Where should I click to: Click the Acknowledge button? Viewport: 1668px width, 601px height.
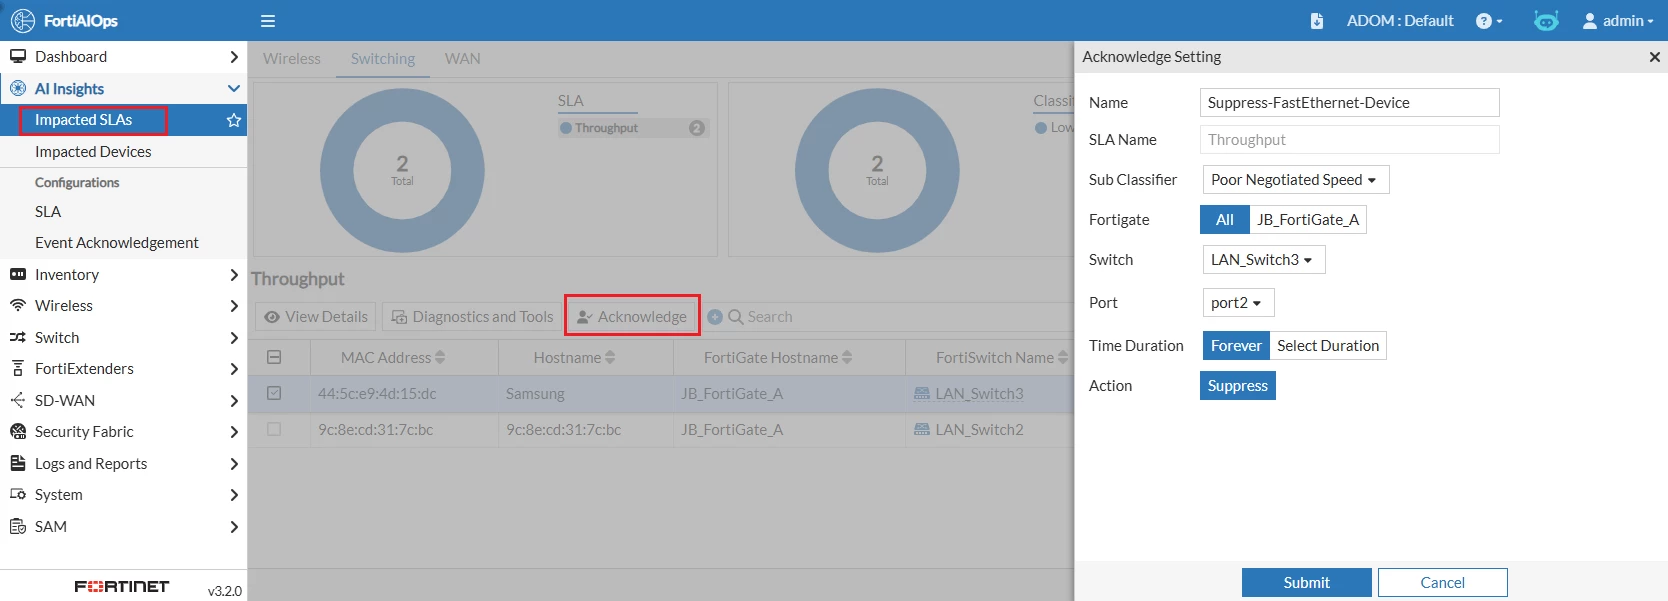632,317
